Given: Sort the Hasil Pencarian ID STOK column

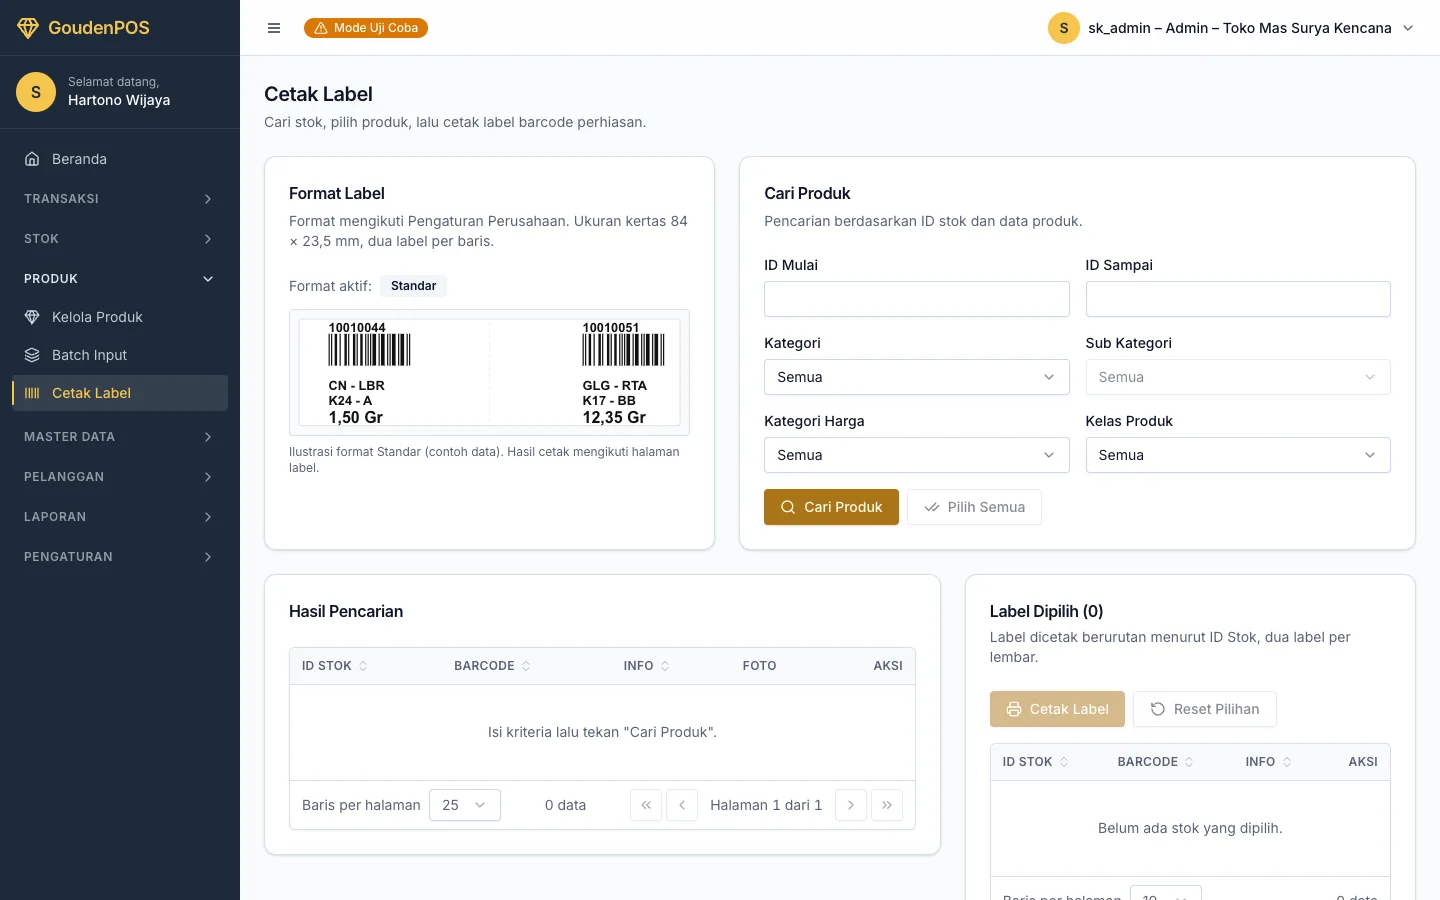Looking at the screenshot, I should pos(335,666).
